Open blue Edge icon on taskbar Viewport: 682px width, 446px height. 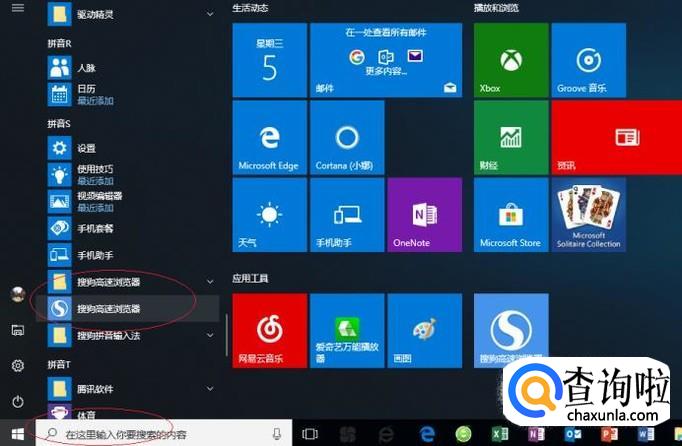pos(427,434)
